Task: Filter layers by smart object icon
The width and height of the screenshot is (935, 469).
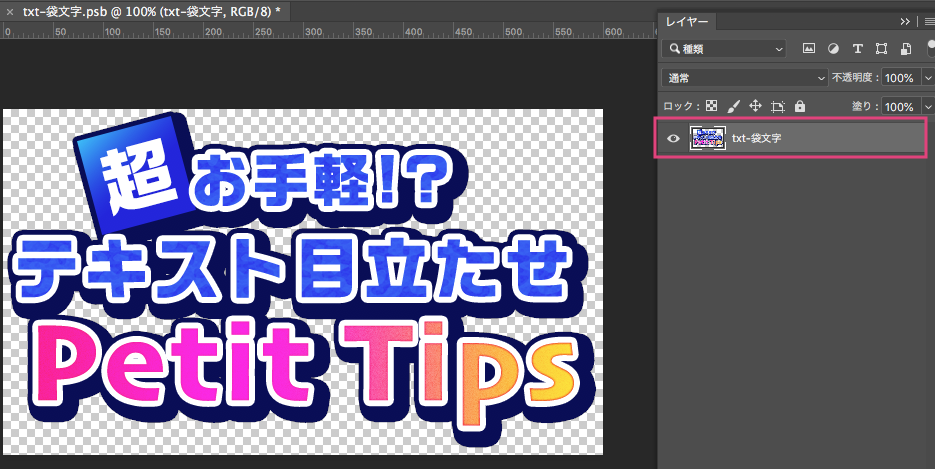Action: coord(906,49)
